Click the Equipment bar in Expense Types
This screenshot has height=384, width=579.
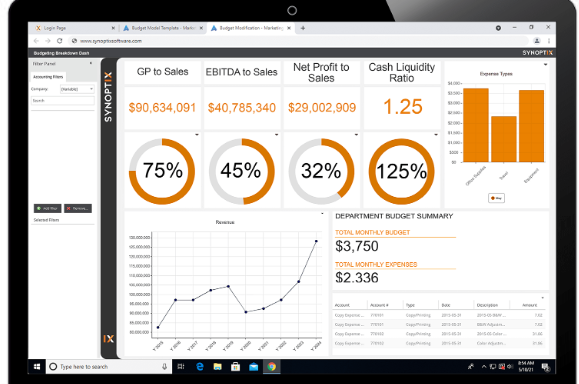pyautogui.click(x=531, y=126)
